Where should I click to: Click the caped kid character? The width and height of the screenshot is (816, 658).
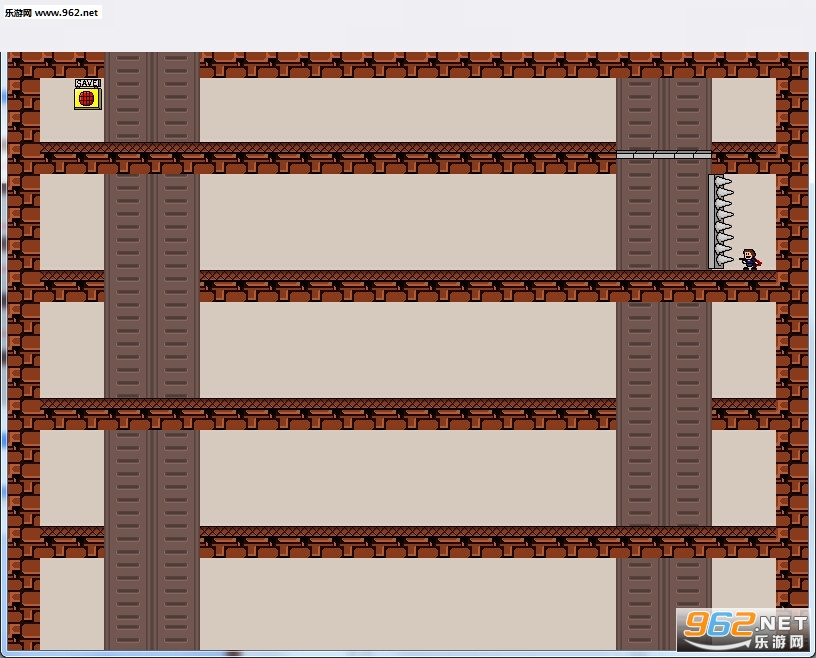(x=750, y=259)
